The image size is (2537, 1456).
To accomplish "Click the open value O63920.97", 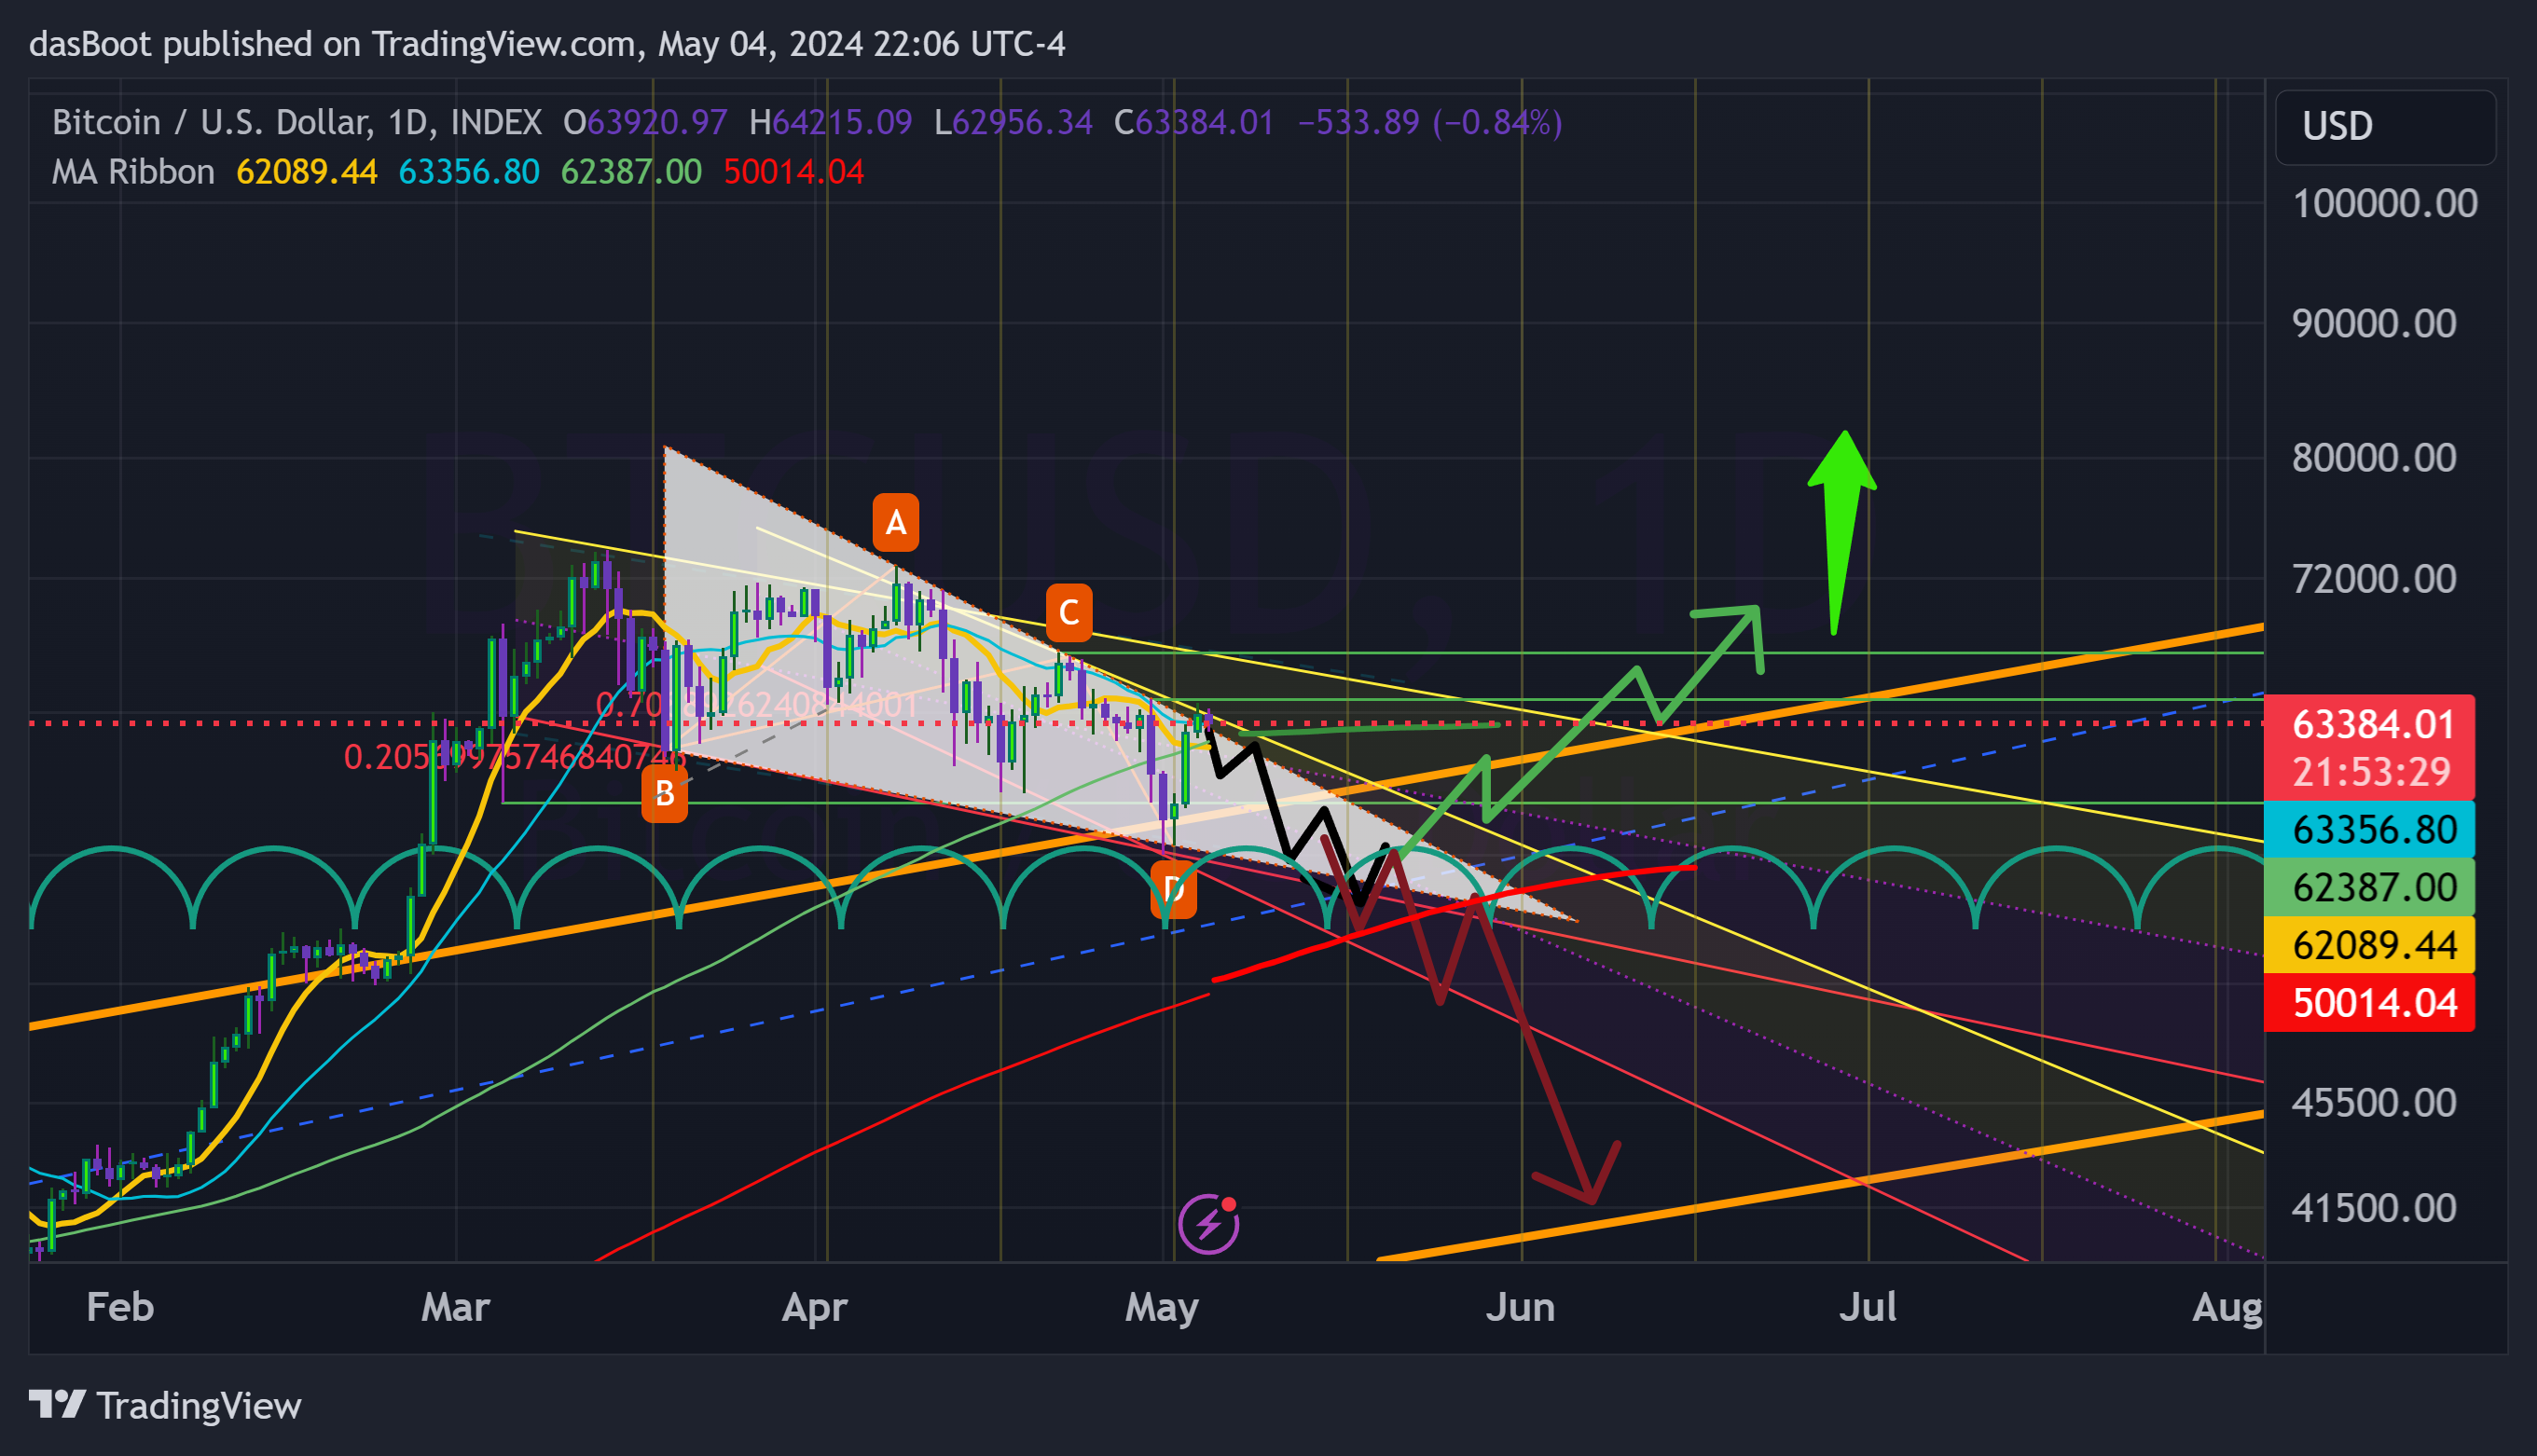I will (645, 122).
